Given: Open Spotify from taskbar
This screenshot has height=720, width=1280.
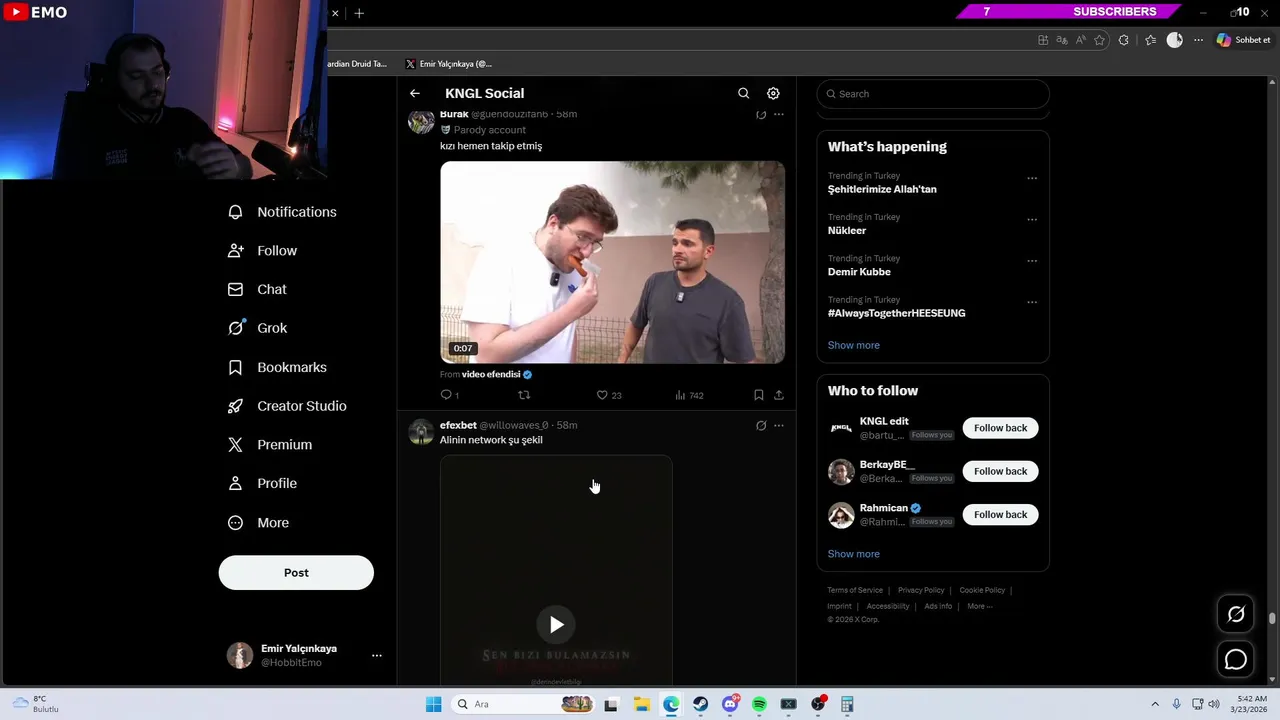Looking at the screenshot, I should tap(759, 704).
